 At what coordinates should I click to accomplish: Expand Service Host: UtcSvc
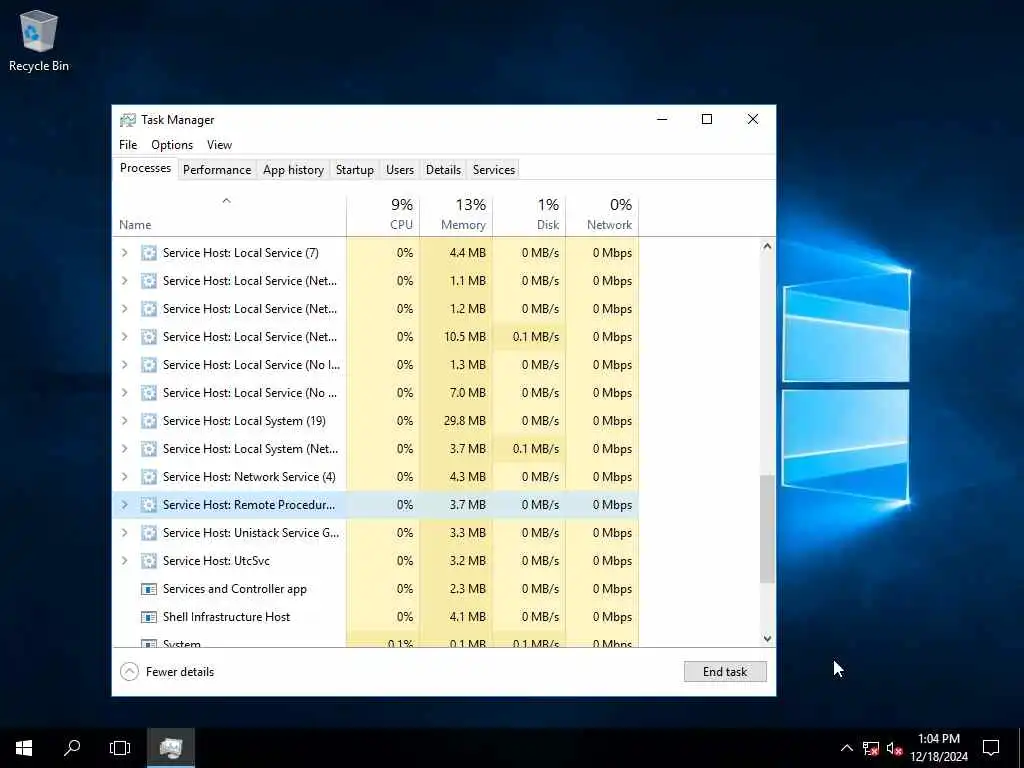[x=125, y=561]
